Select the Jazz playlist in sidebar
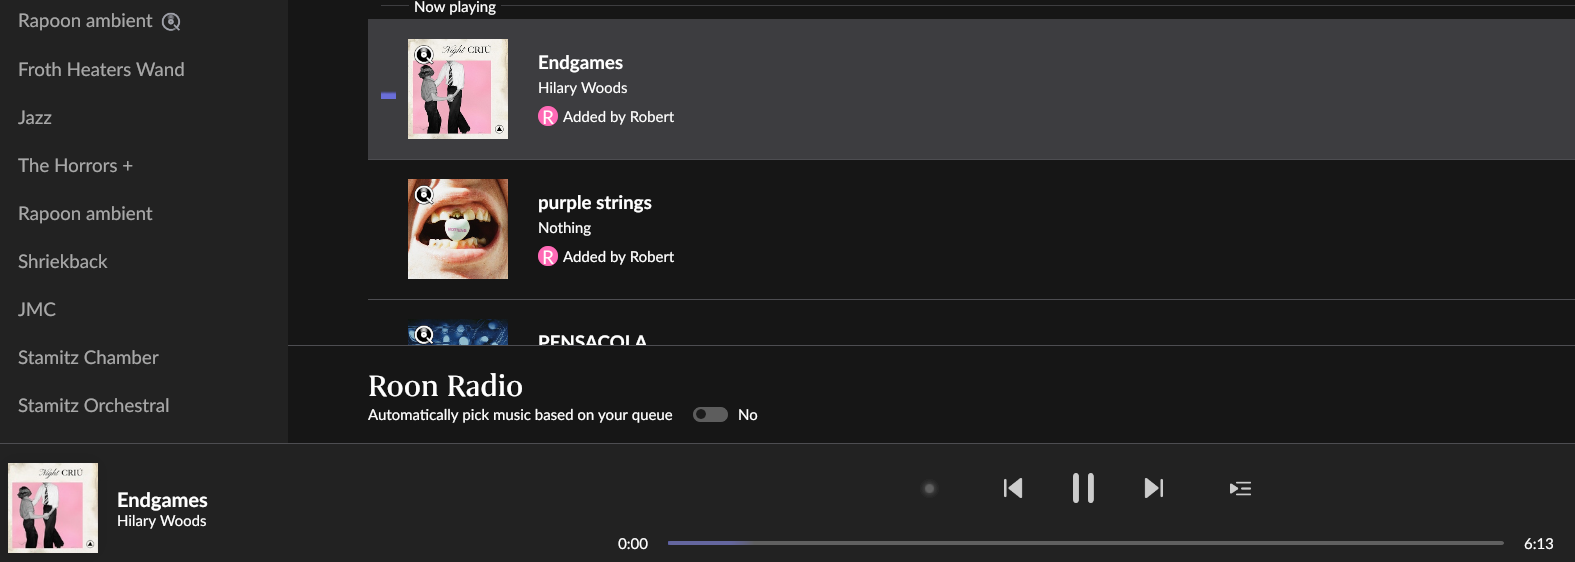The height and width of the screenshot is (562, 1575). (x=35, y=117)
